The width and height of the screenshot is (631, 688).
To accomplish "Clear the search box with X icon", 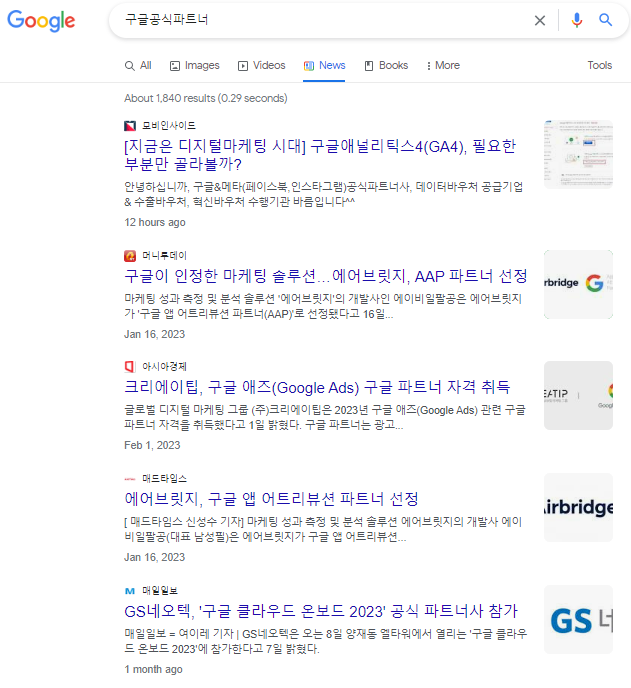I will [x=540, y=20].
